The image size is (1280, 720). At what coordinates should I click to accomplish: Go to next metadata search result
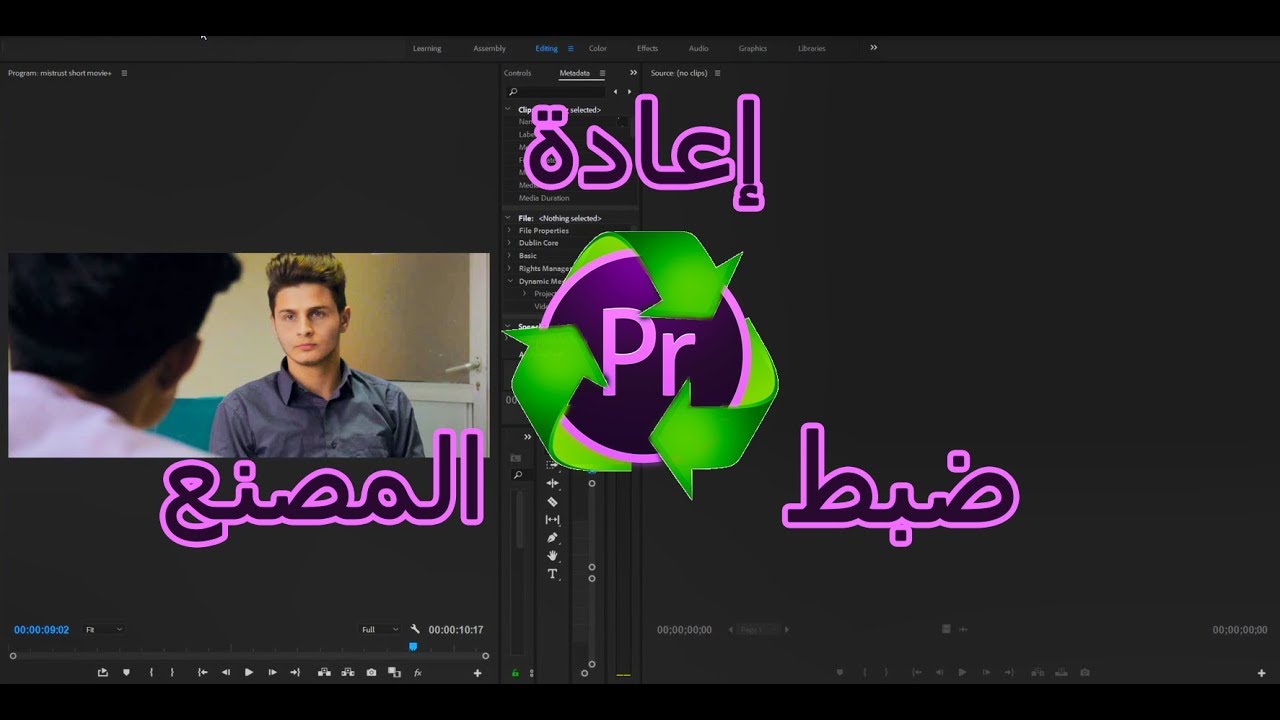[x=629, y=92]
